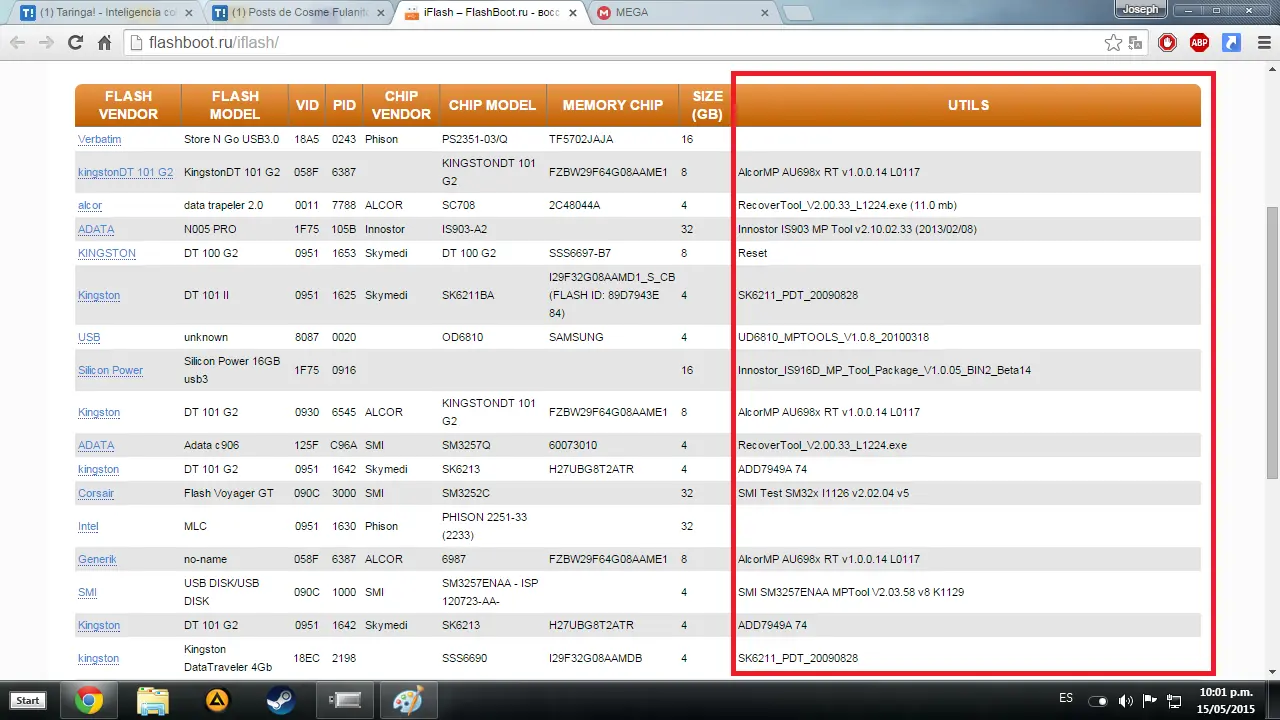Click the MEMORY CHIP column header

tap(613, 105)
